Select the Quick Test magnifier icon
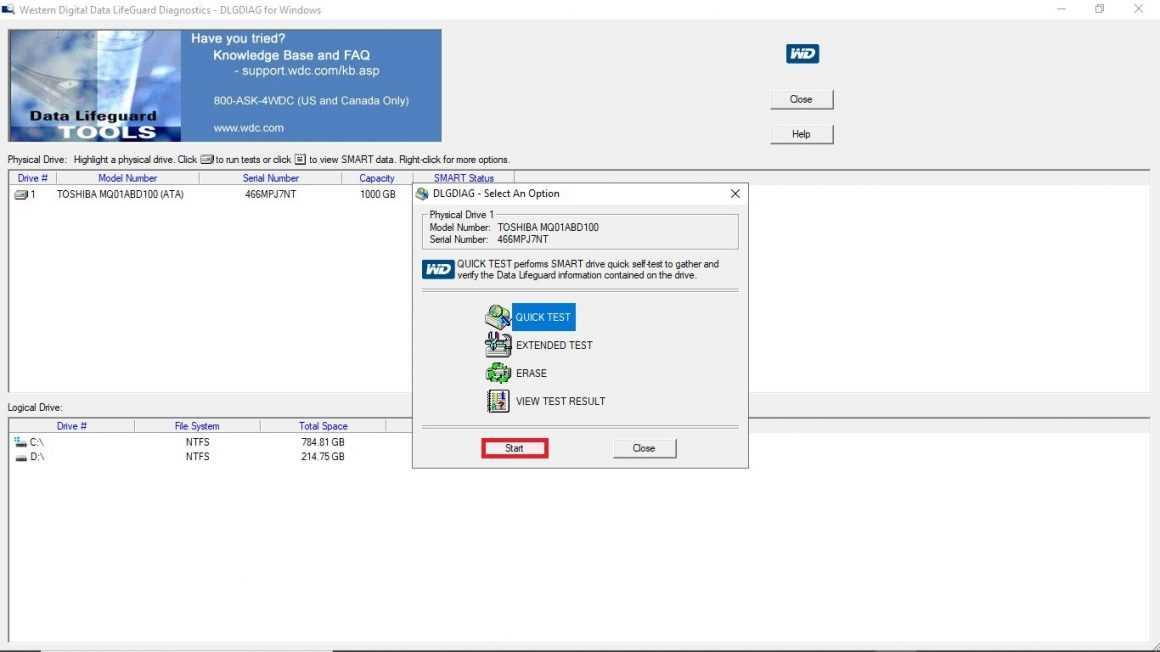Screen dimensions: 1160x652 [498, 317]
